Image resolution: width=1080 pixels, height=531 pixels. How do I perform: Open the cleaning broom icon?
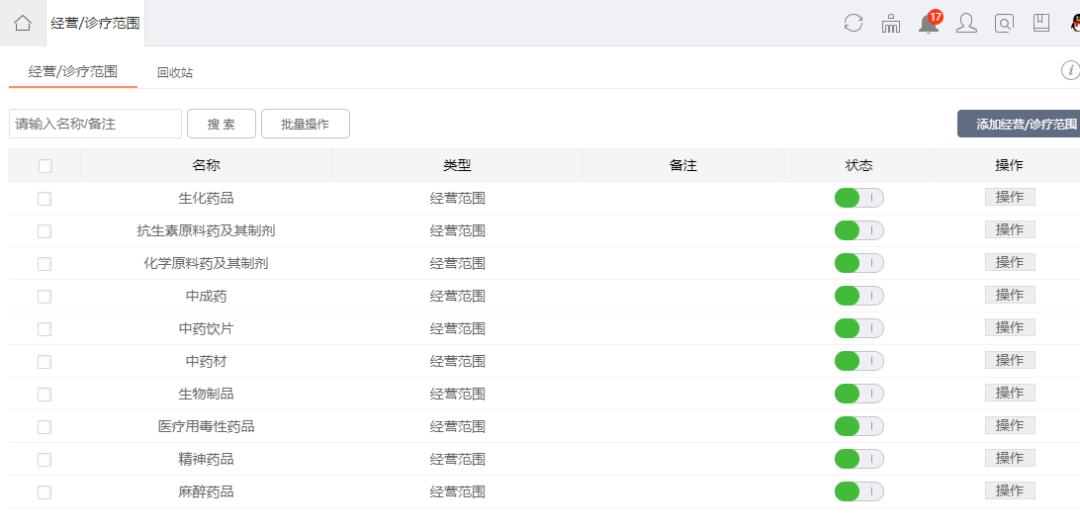click(891, 23)
